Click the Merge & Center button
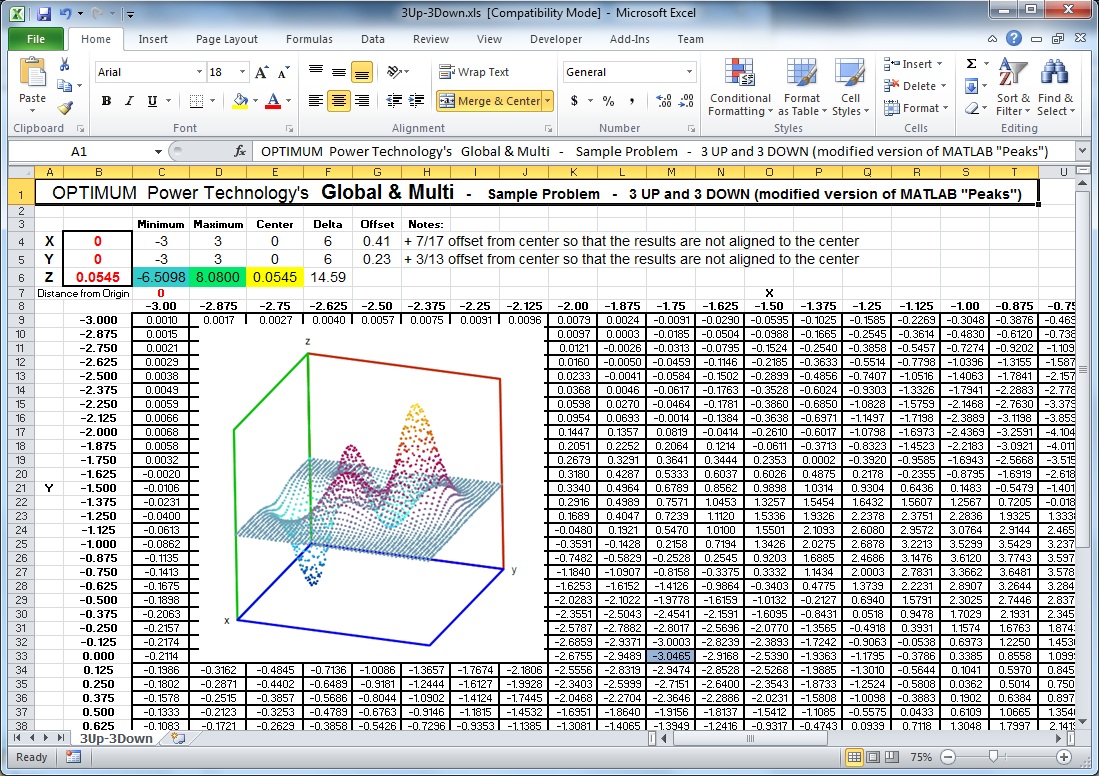The height and width of the screenshot is (776, 1099). (489, 101)
